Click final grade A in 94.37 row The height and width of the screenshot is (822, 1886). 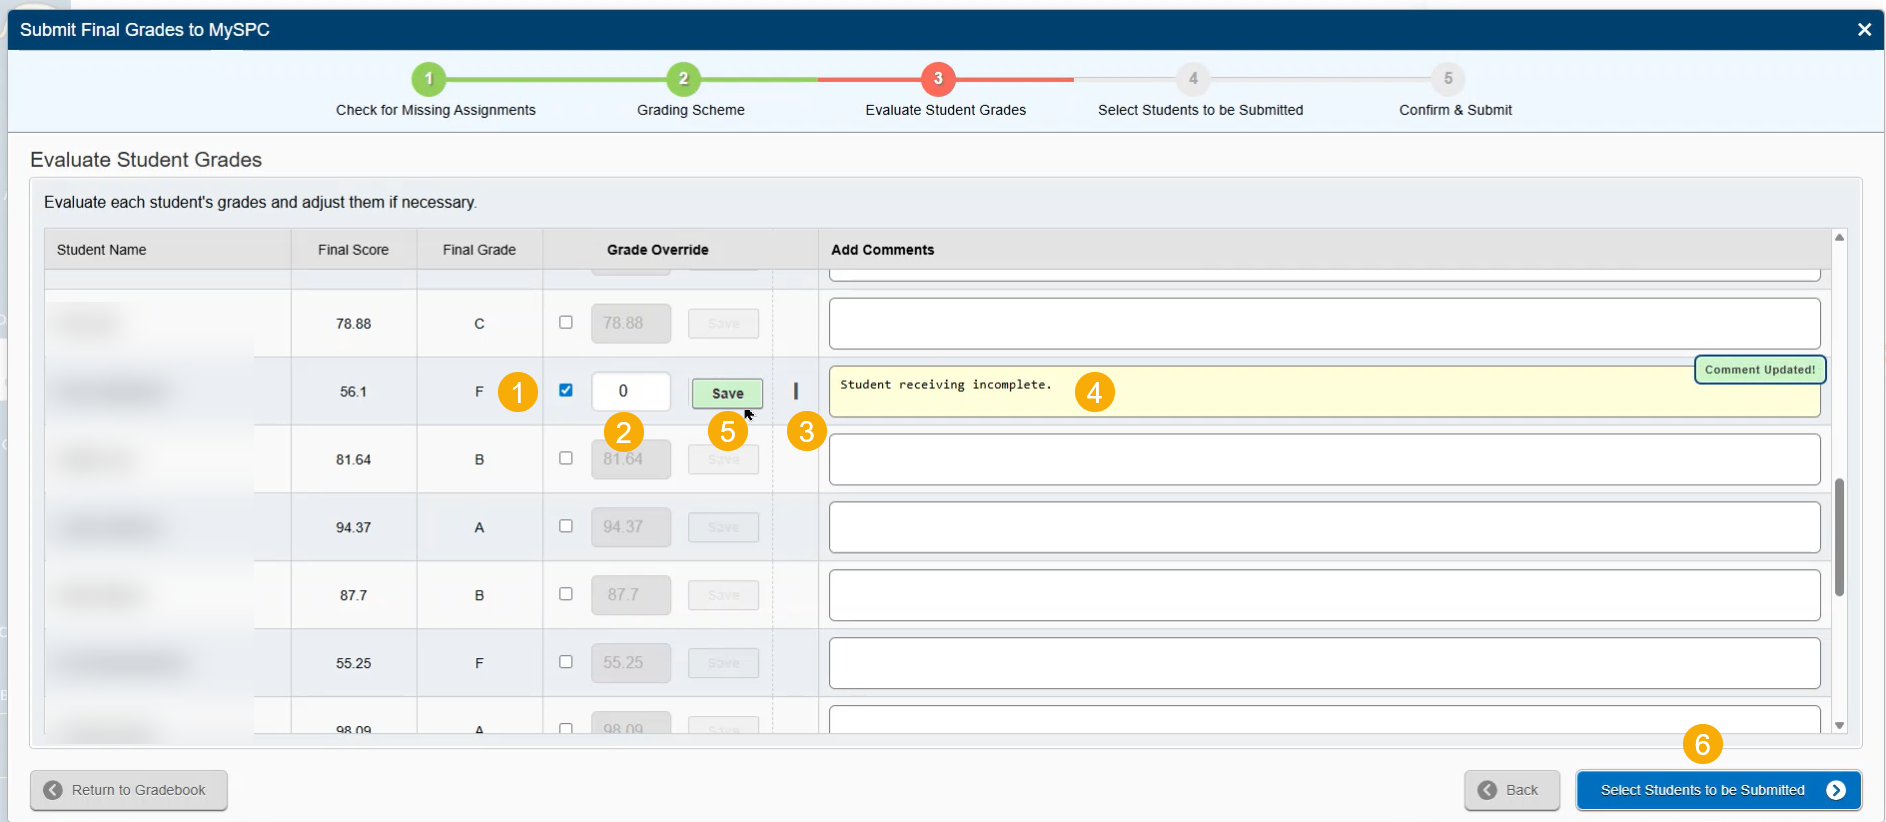pos(479,528)
